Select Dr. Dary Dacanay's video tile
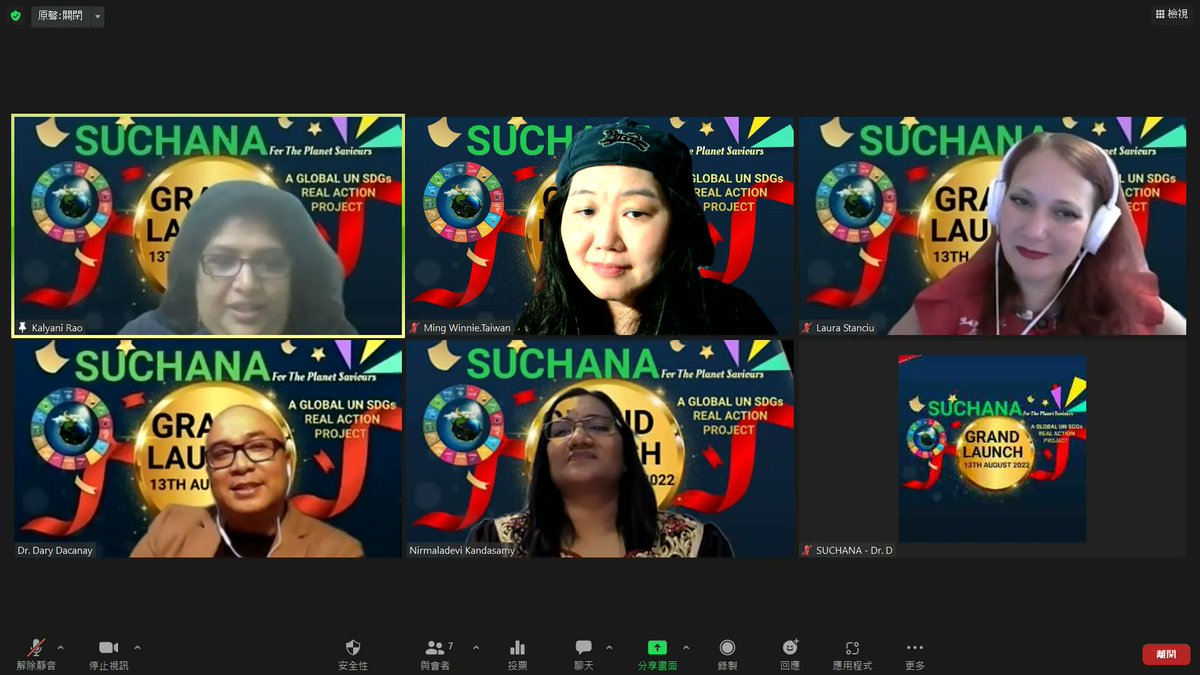The image size is (1200, 675). (x=208, y=448)
